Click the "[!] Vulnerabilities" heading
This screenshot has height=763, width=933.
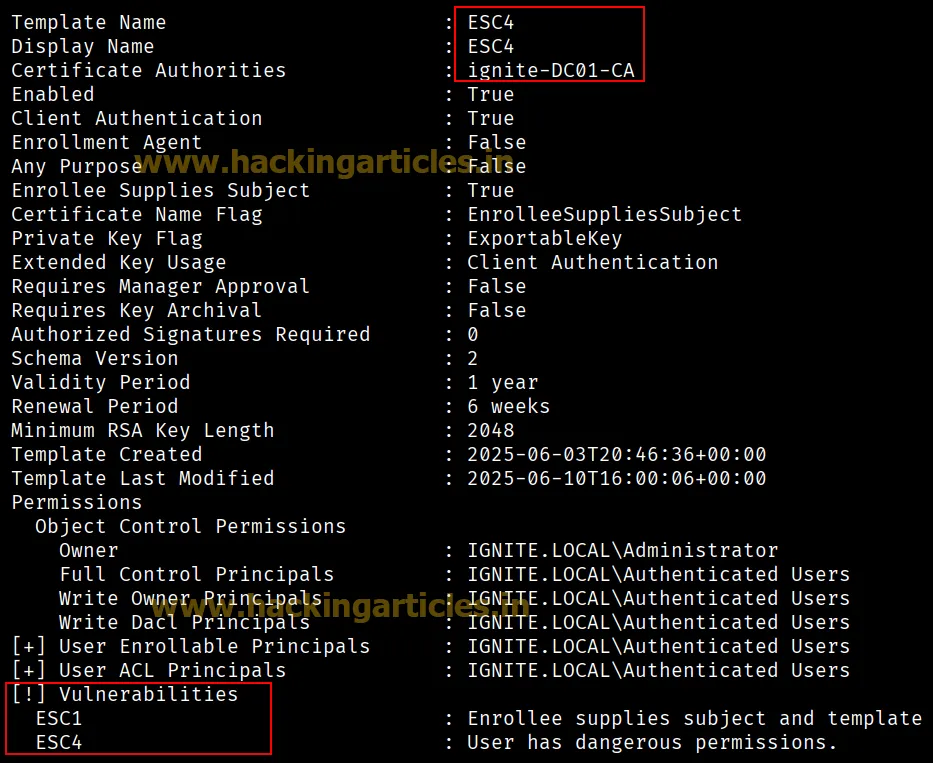125,694
